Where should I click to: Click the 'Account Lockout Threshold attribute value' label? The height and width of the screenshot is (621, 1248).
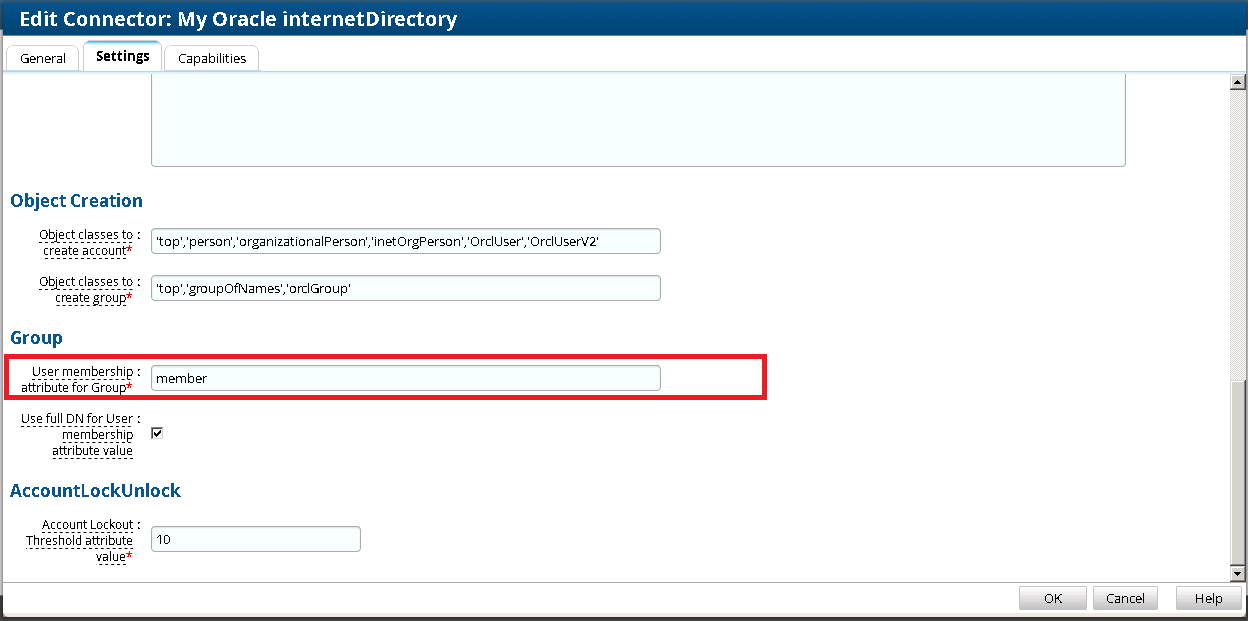[82, 540]
